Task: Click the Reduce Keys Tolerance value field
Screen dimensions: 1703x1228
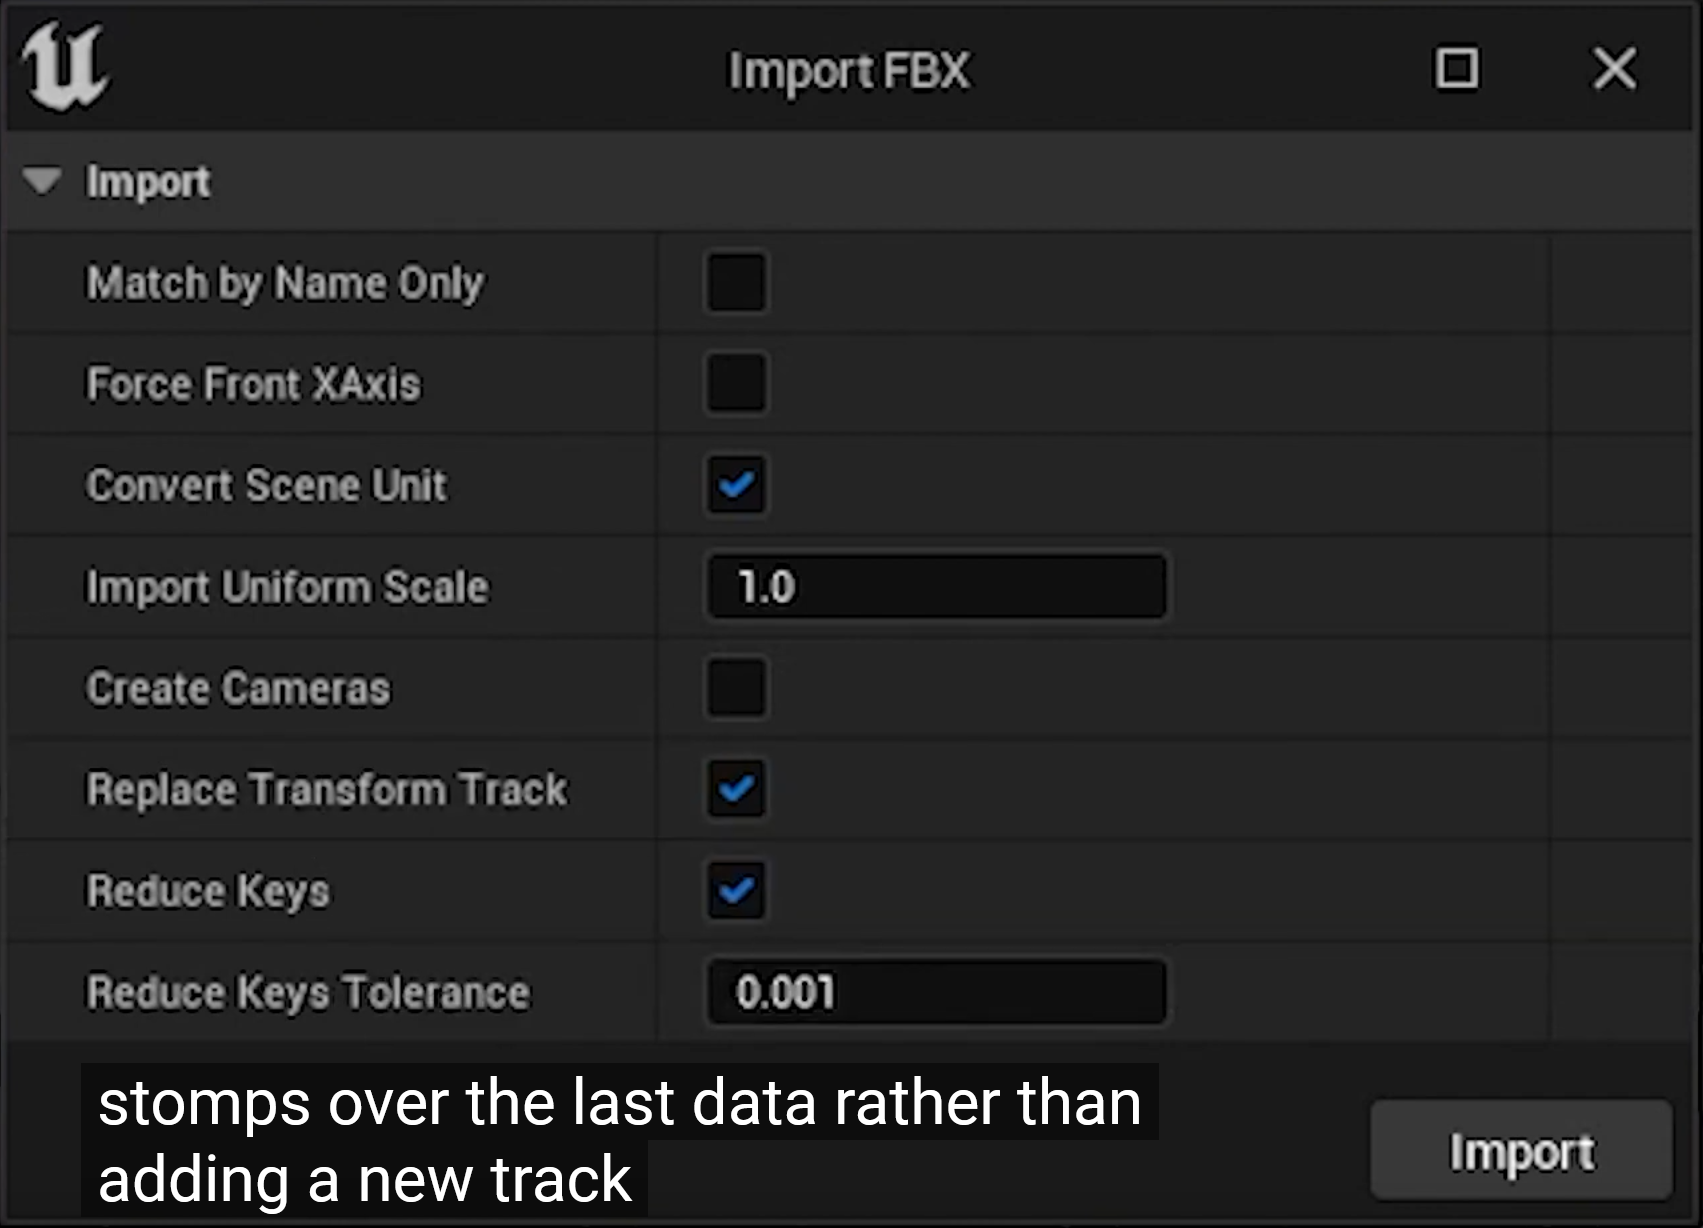Action: click(x=936, y=992)
